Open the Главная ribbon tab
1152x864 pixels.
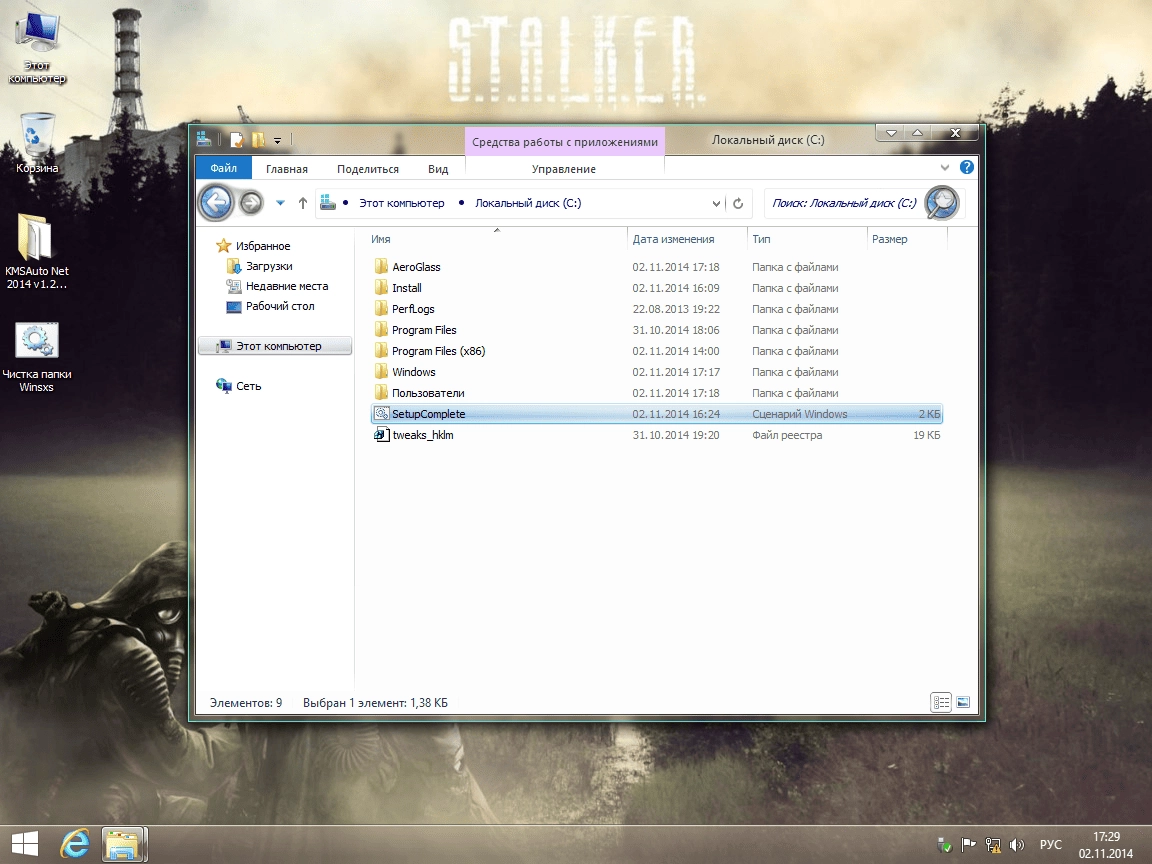point(287,169)
